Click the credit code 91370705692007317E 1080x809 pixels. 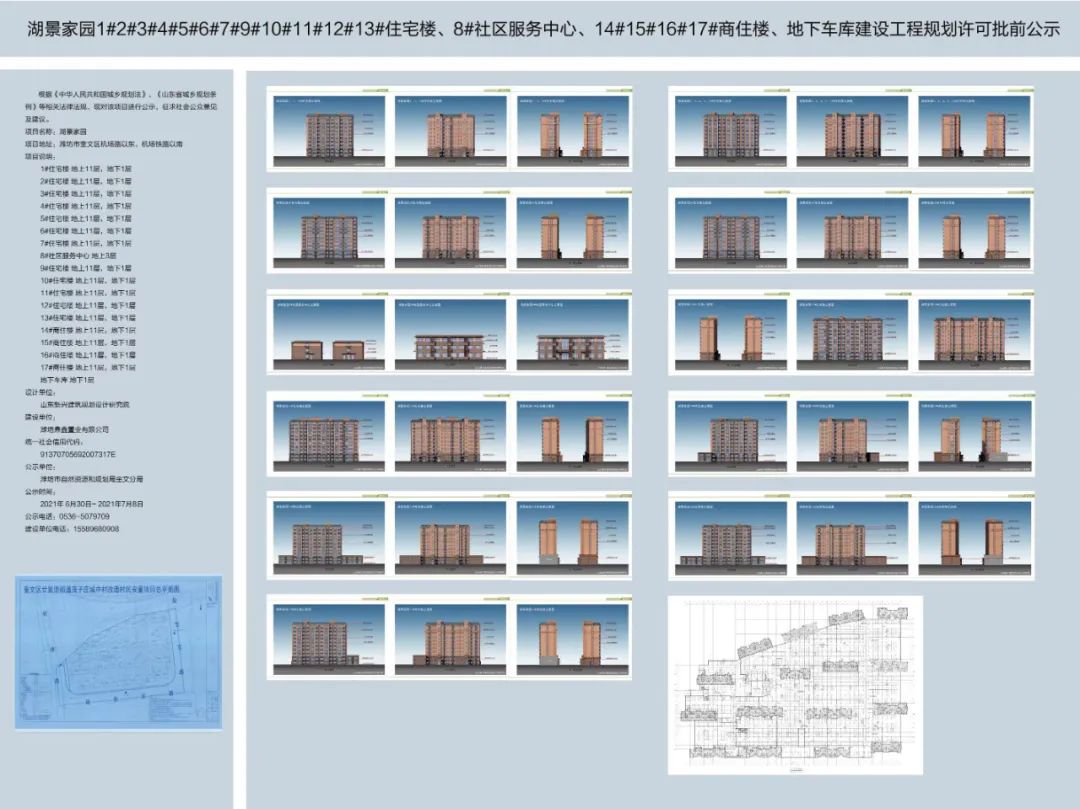pos(78,455)
